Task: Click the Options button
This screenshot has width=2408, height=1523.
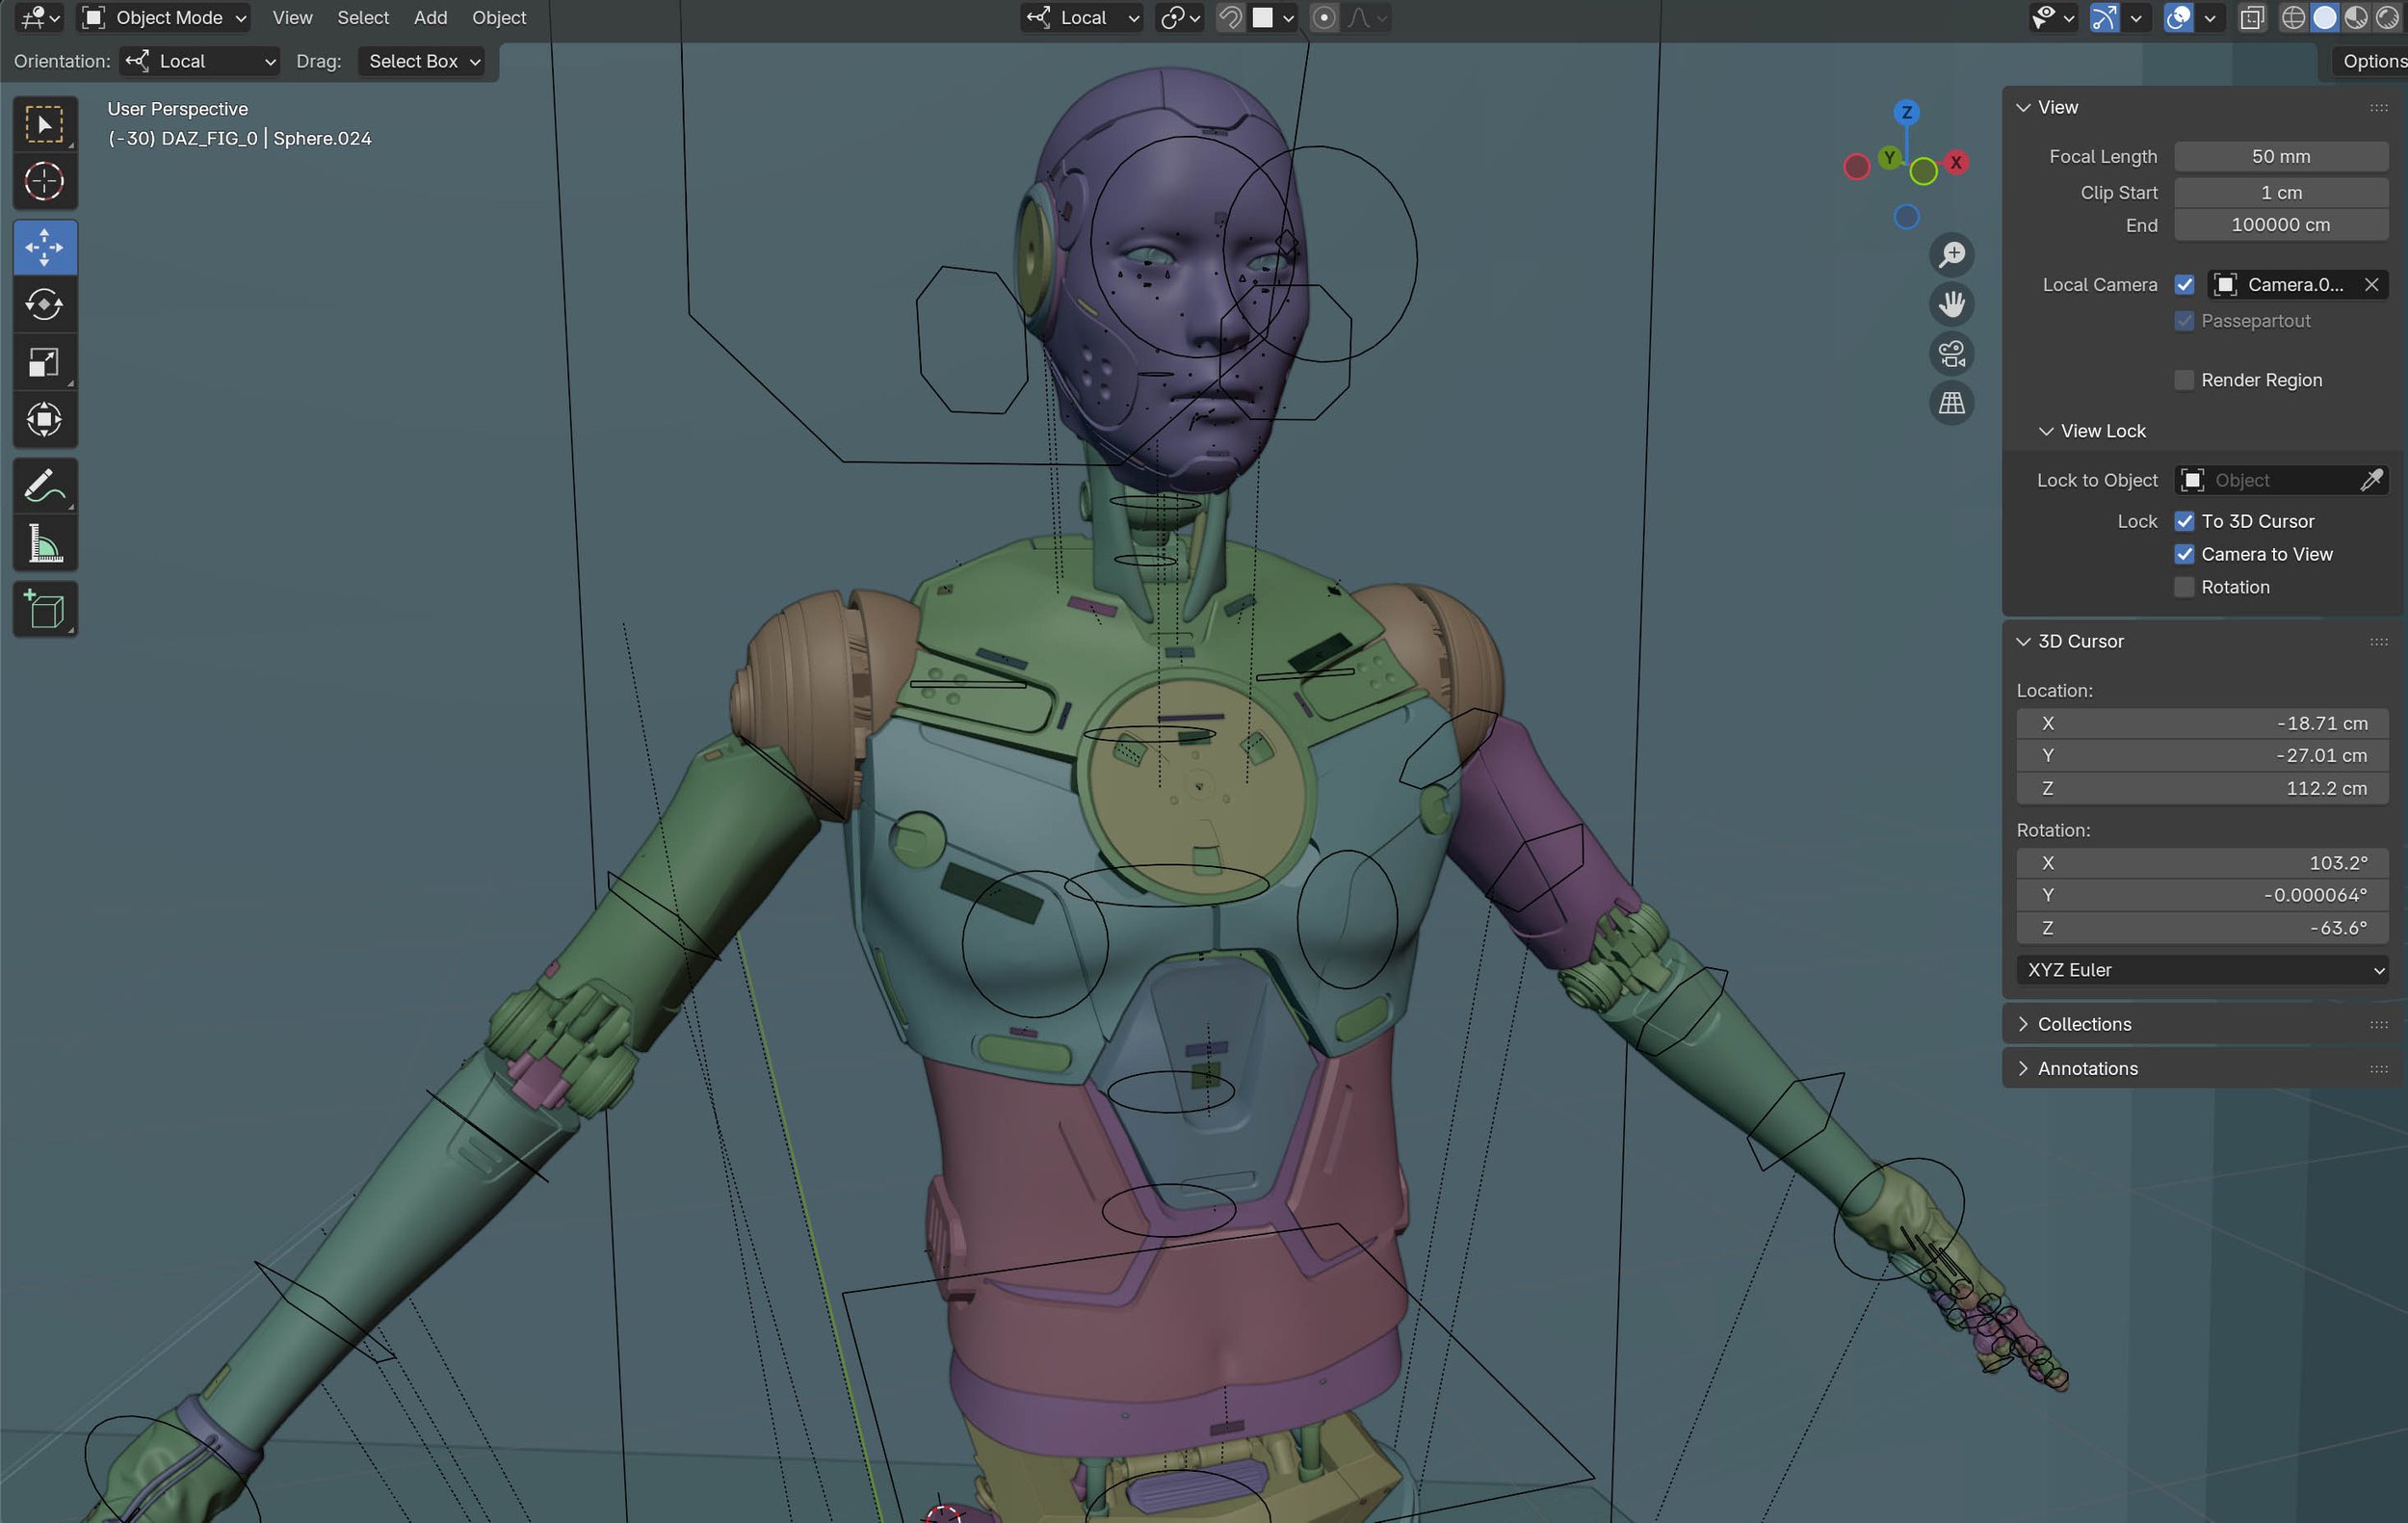Action: [x=2372, y=61]
